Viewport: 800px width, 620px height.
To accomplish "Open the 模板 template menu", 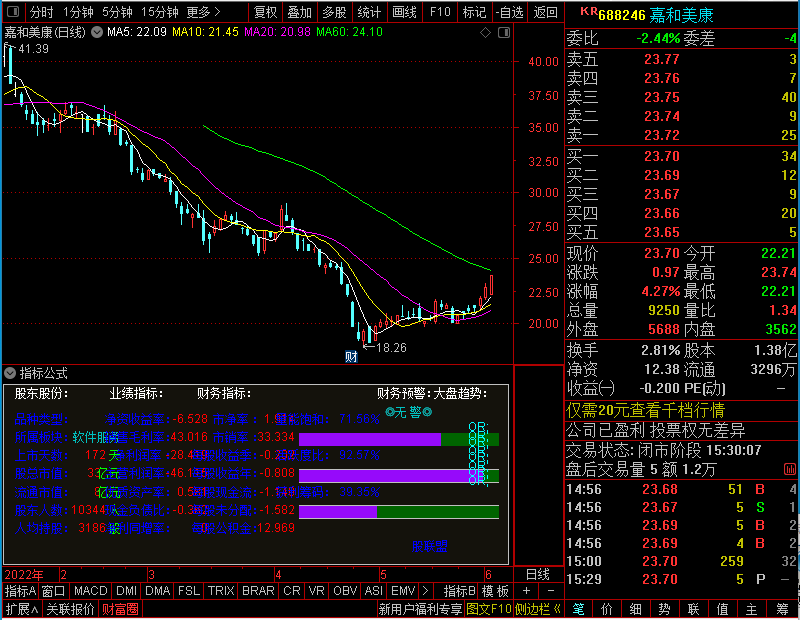I will point(495,591).
